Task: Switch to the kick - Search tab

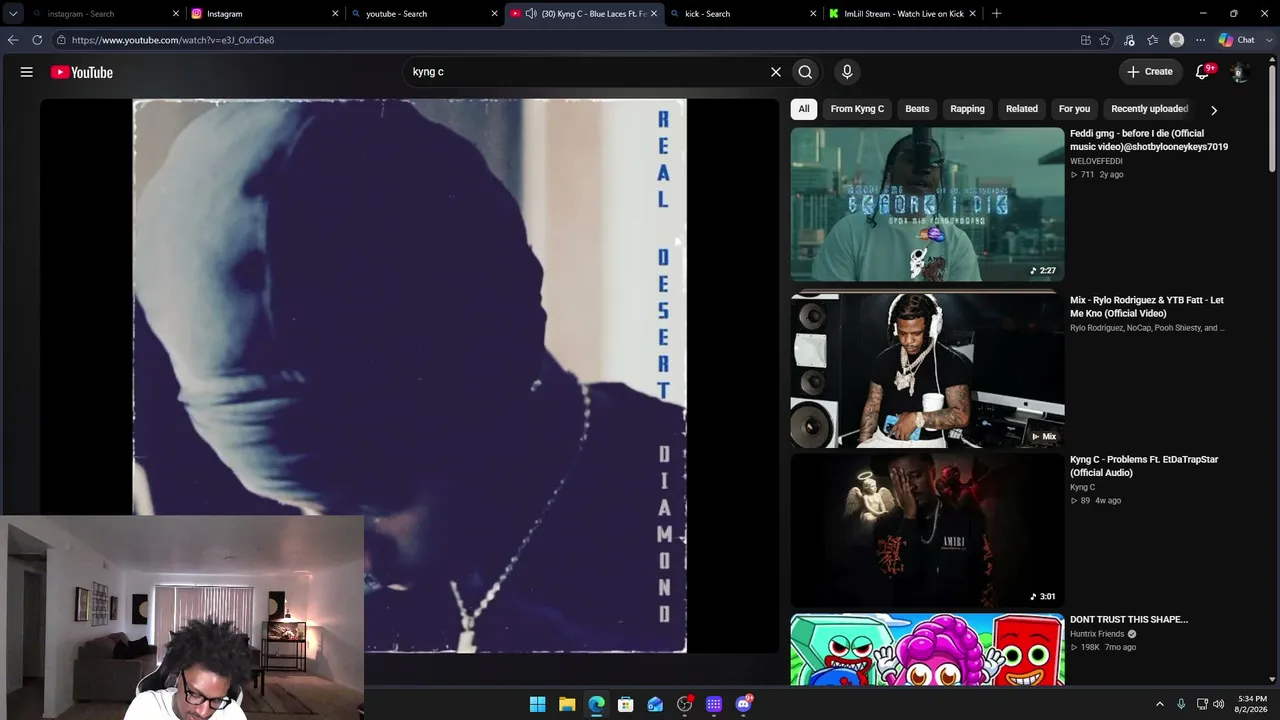Action: (x=742, y=14)
